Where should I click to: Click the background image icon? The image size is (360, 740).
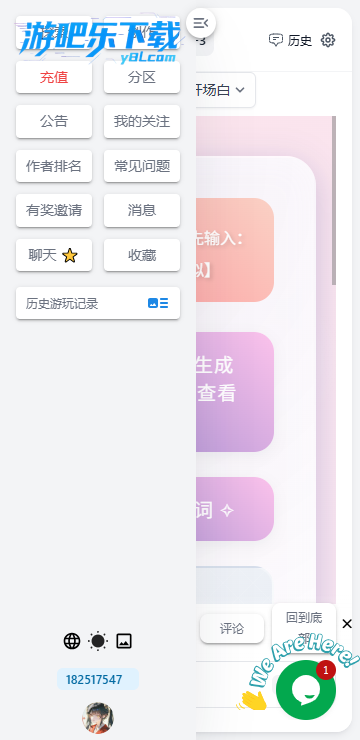click(x=124, y=641)
